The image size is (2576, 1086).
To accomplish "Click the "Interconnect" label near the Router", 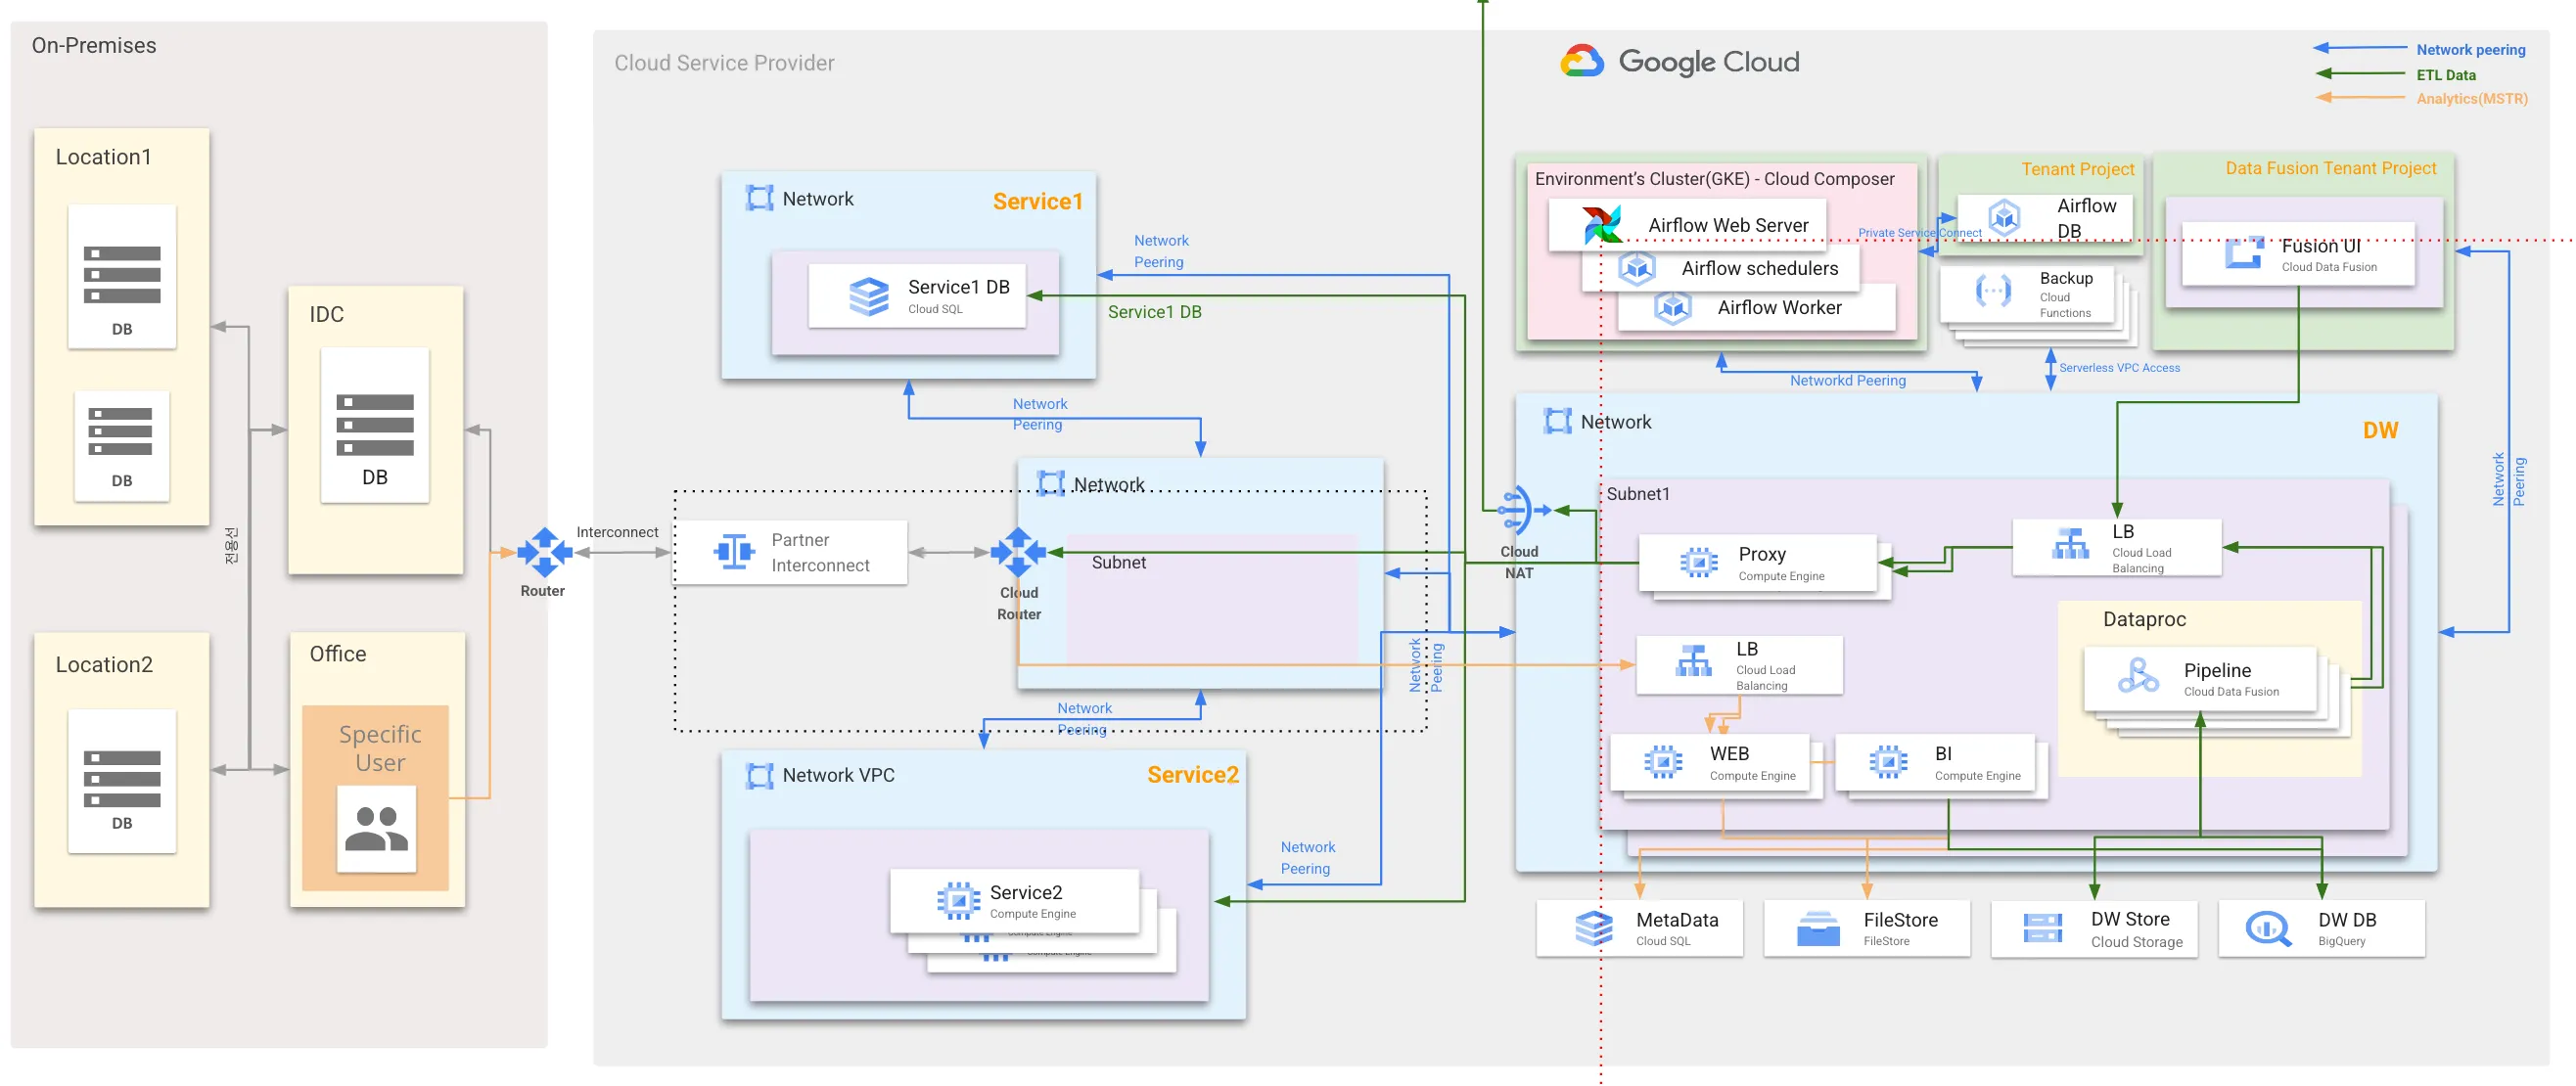I will 617,532.
